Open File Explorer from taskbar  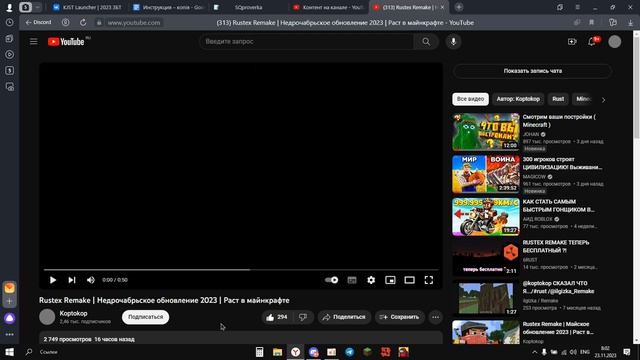[x=278, y=352]
